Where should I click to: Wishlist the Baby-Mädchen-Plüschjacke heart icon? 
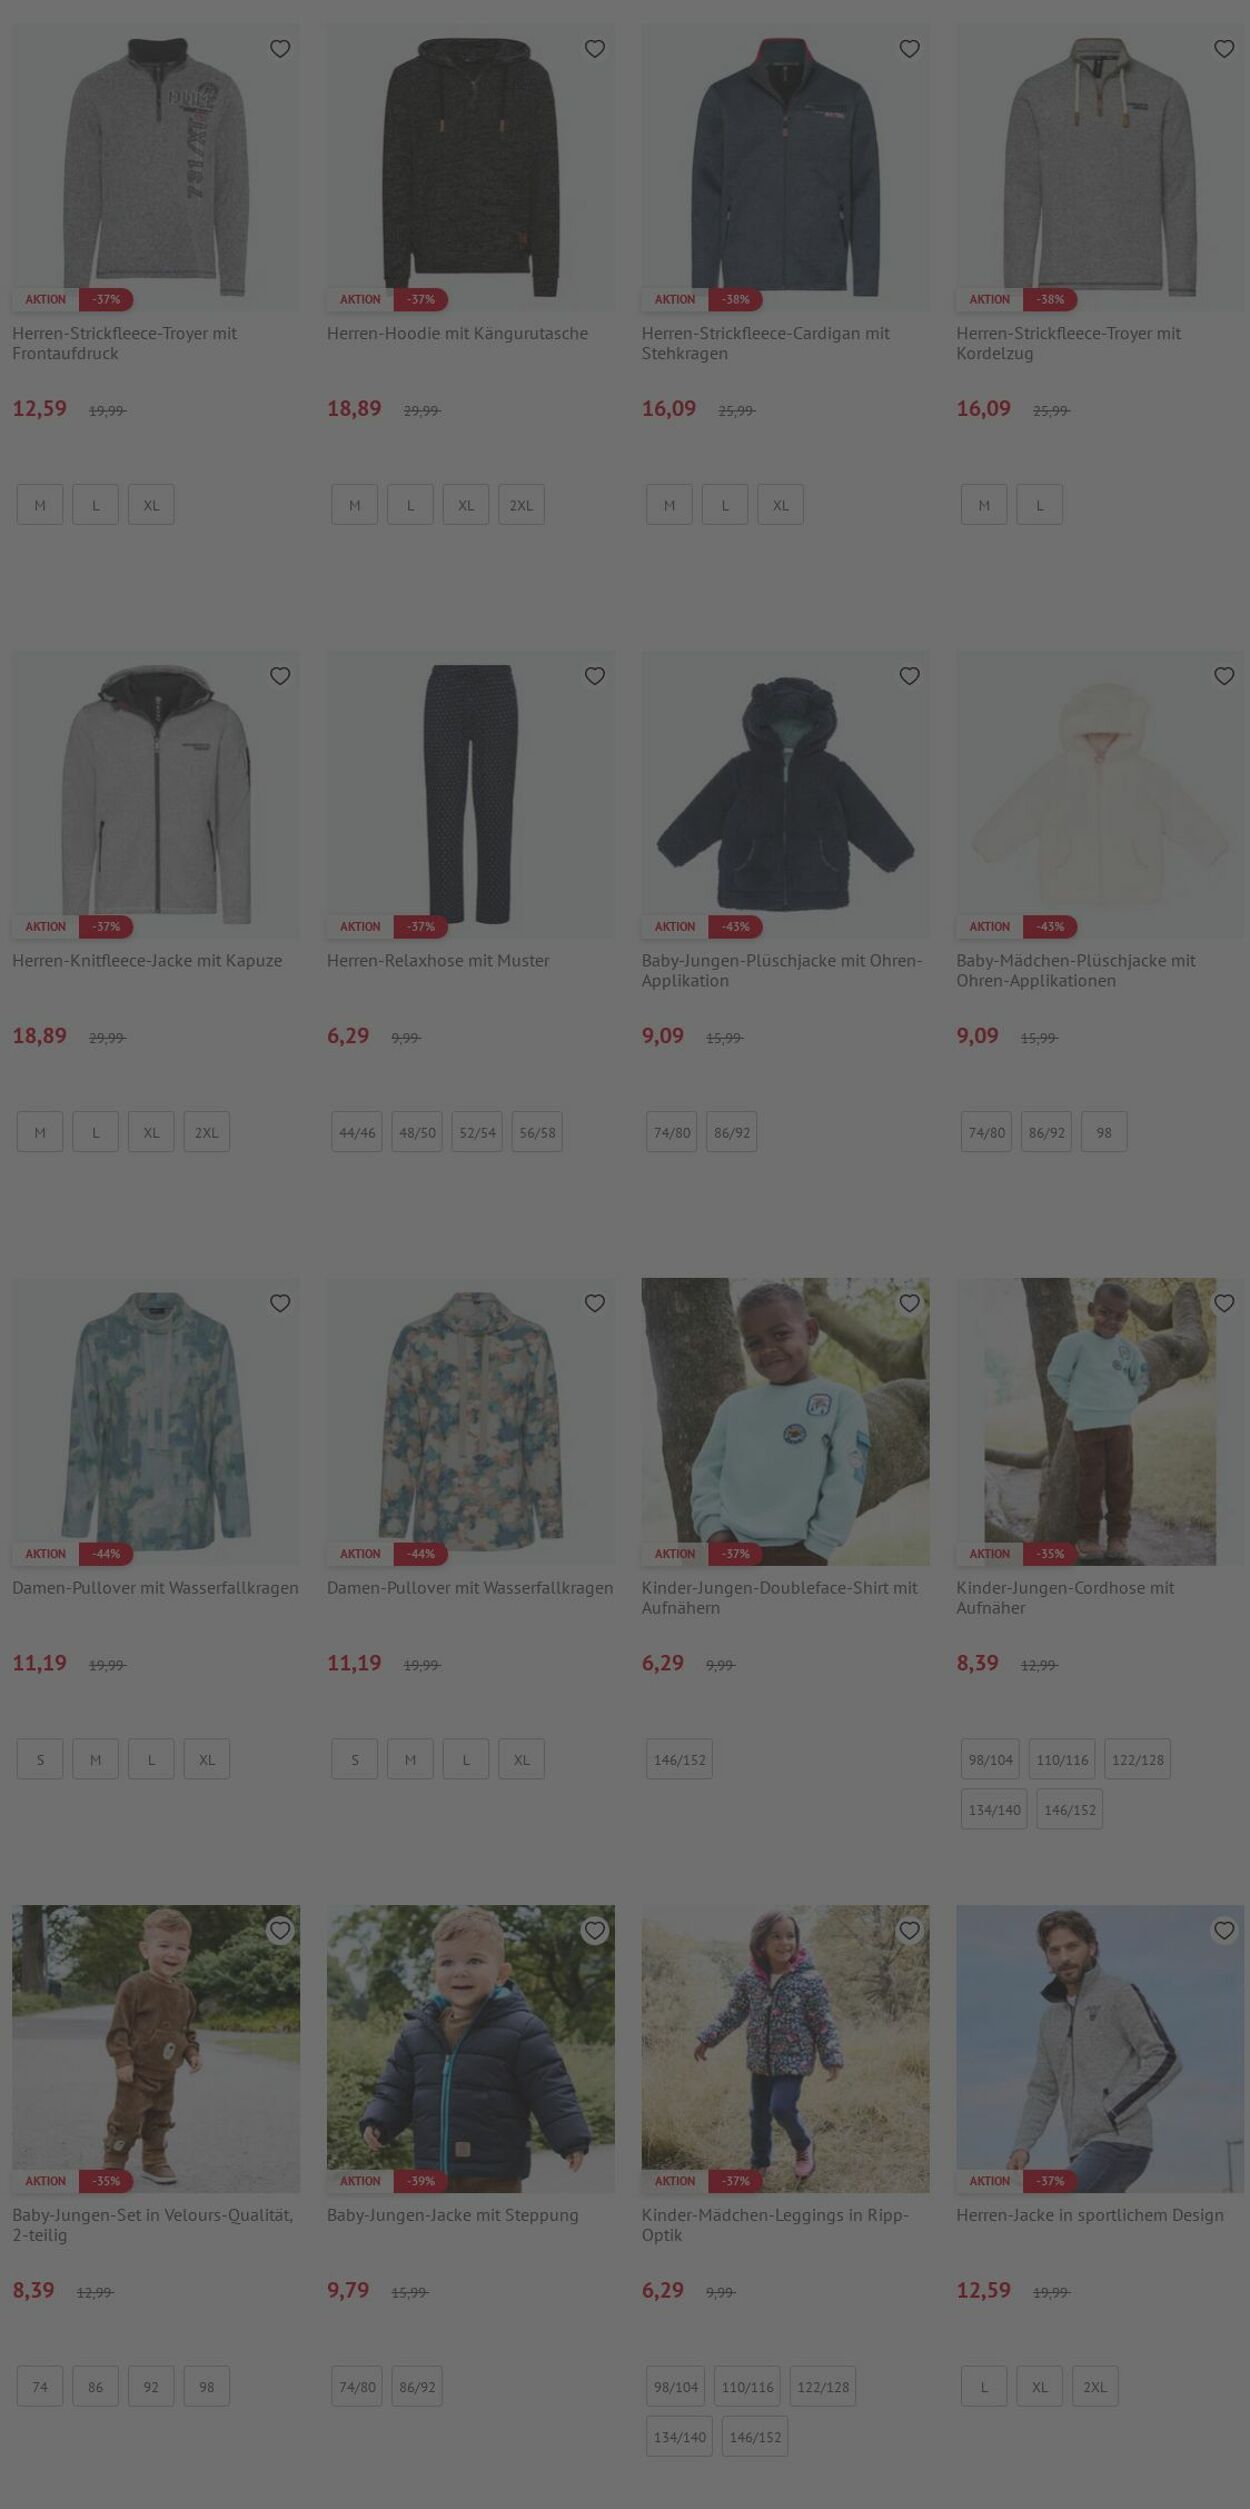tap(1224, 676)
